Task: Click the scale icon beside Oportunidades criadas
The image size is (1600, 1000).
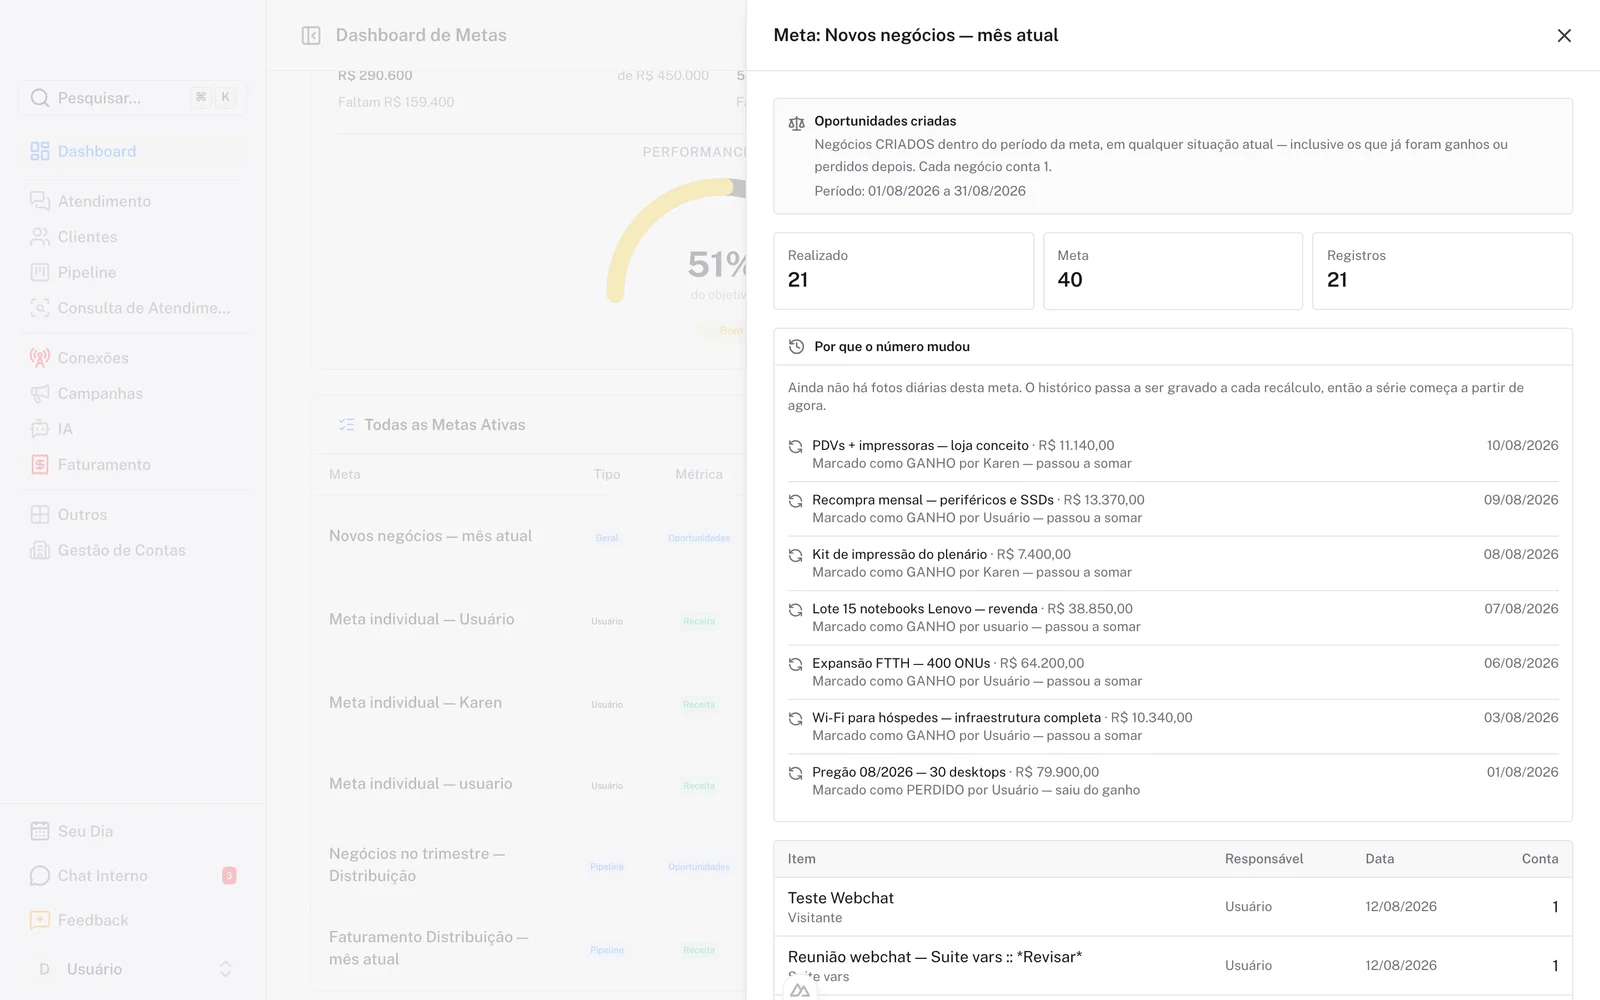Action: [x=796, y=123]
